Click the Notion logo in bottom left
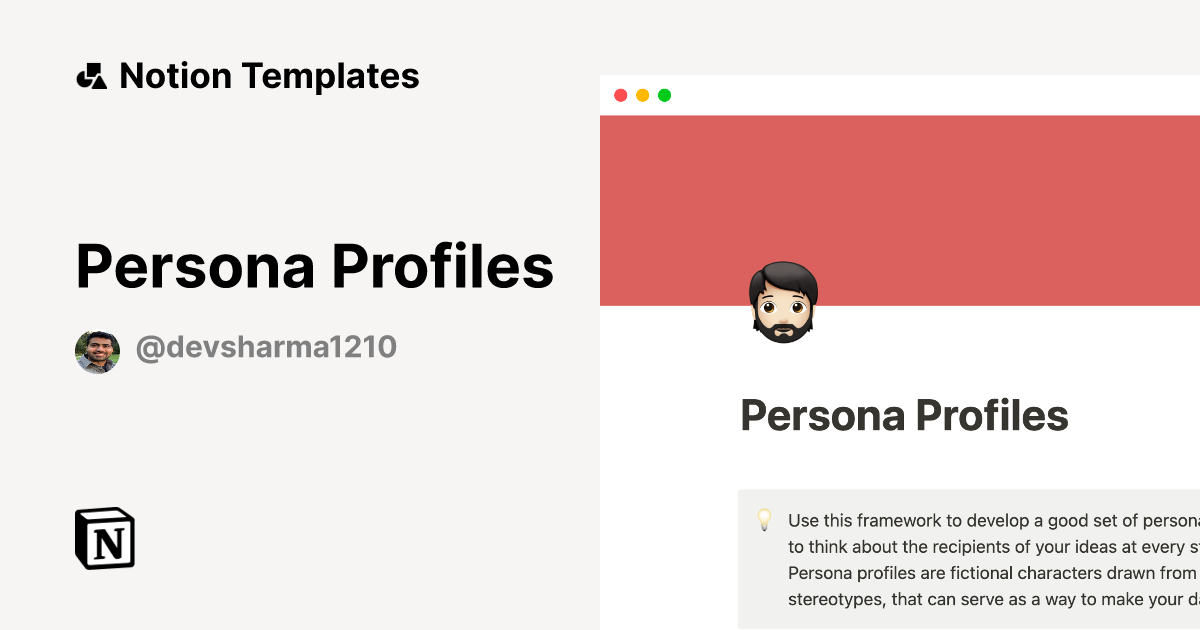This screenshot has height=630, width=1200. pyautogui.click(x=105, y=539)
